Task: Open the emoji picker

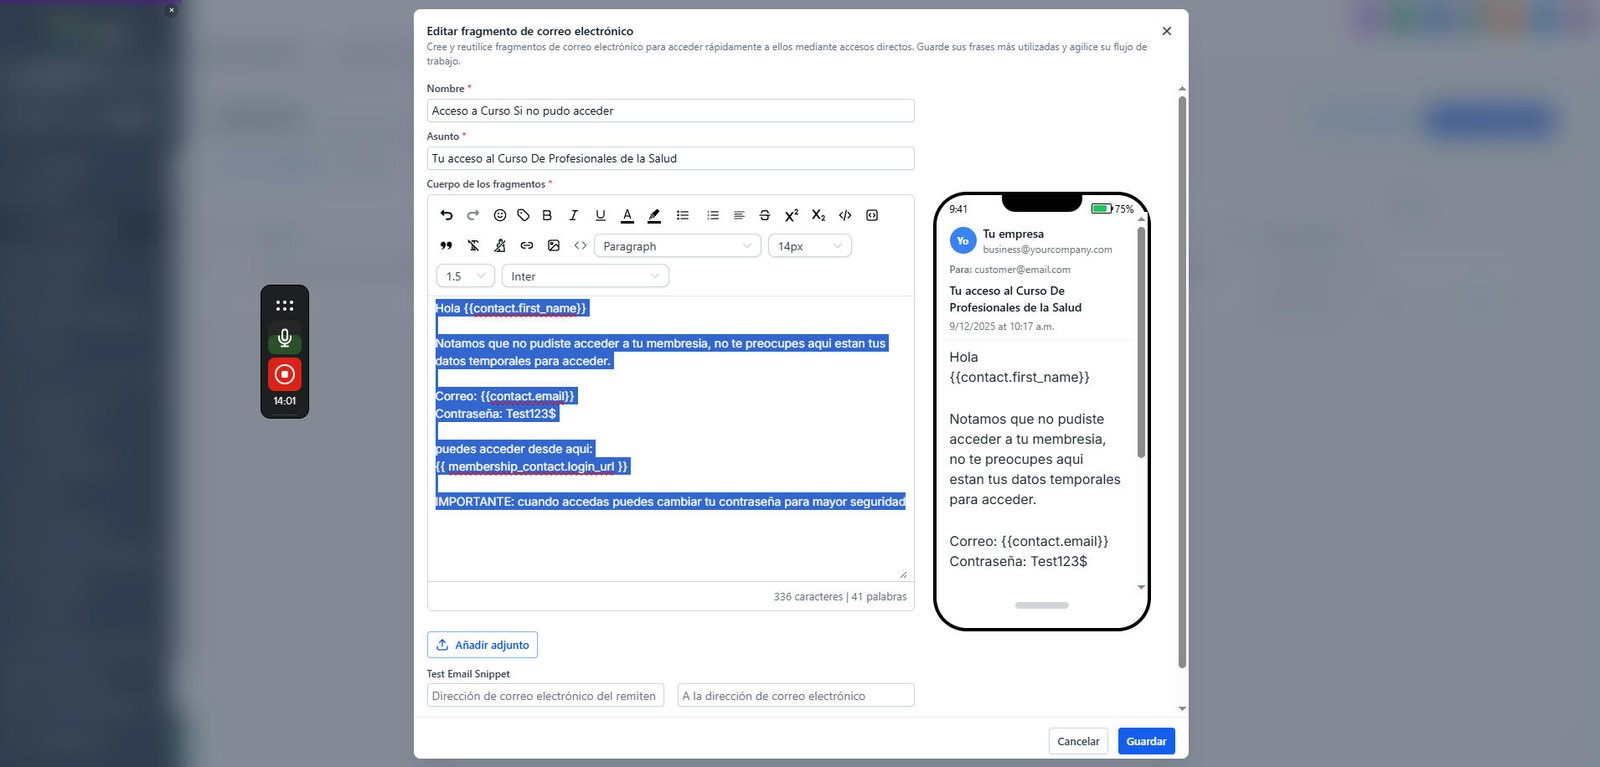Action: pos(500,215)
